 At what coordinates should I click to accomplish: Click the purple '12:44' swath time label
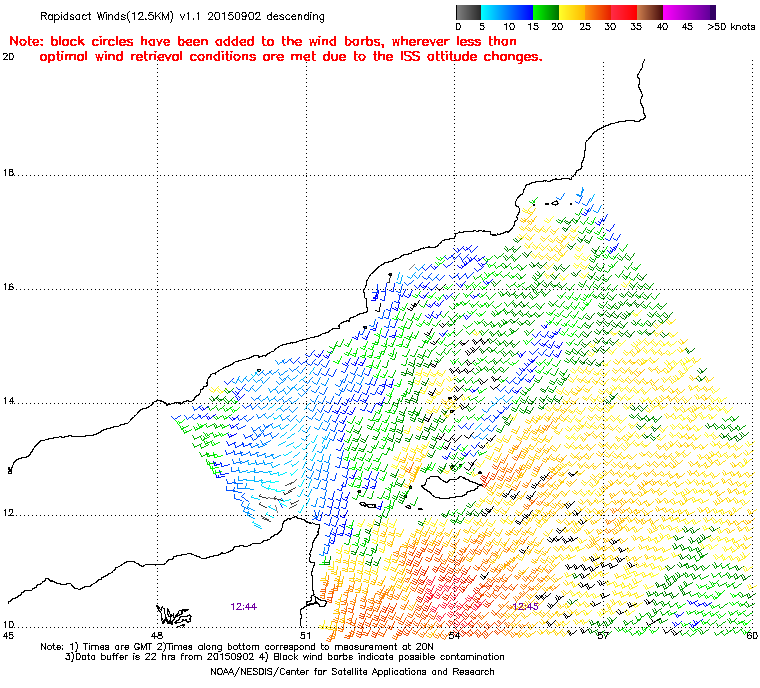[243, 607]
